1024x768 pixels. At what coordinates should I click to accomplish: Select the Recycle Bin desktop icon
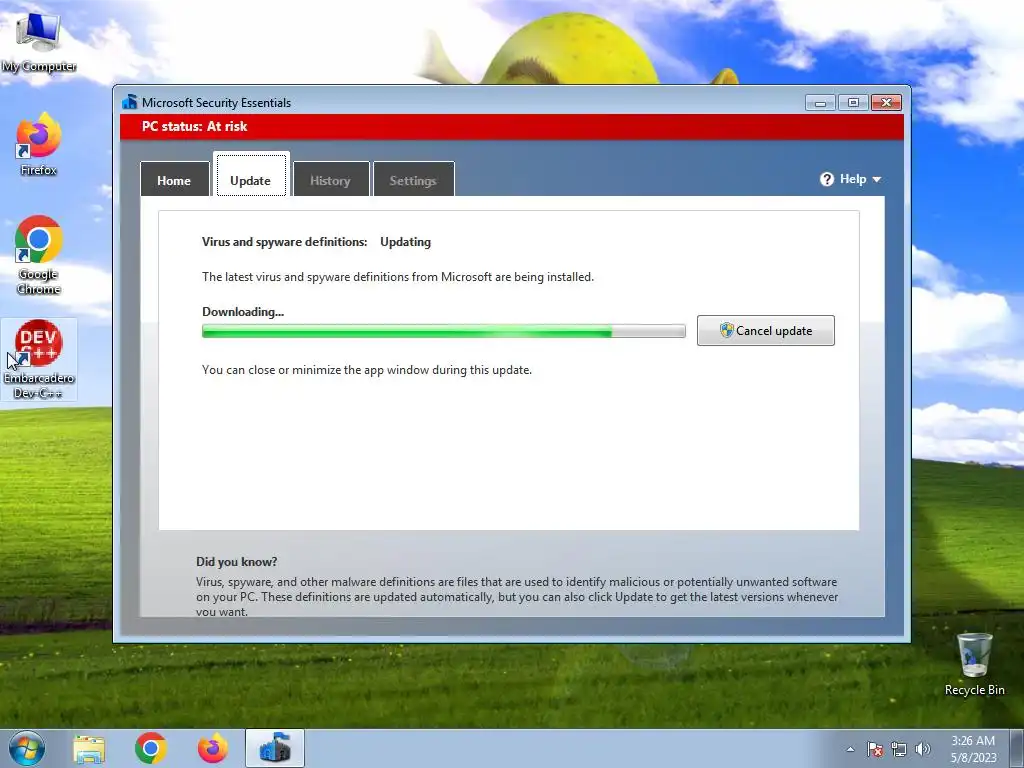tap(974, 664)
